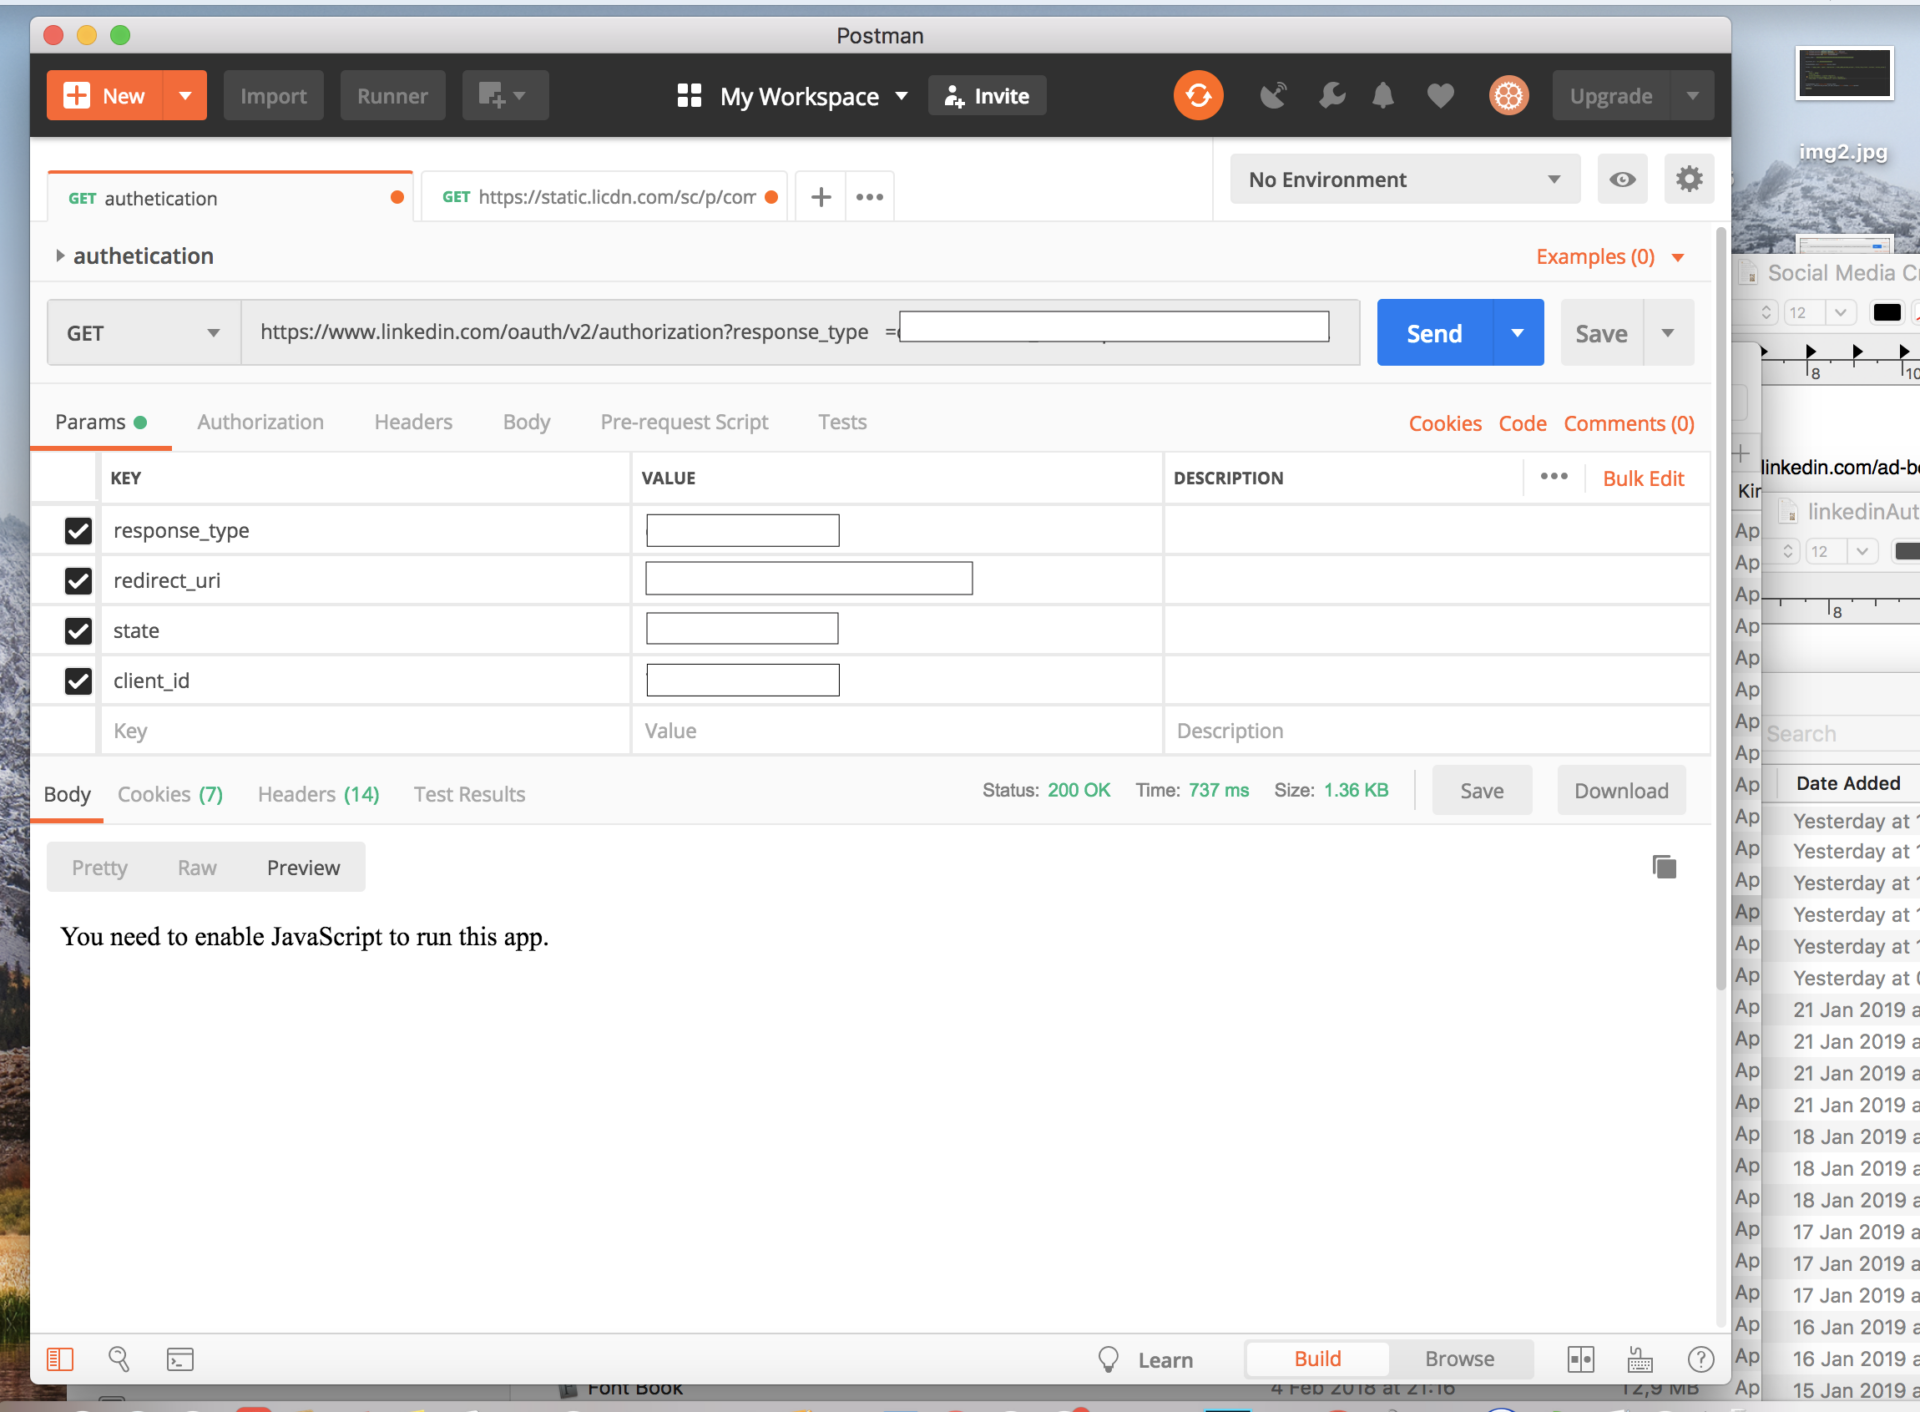Click the Send button
The image size is (1920, 1412).
pyautogui.click(x=1433, y=332)
